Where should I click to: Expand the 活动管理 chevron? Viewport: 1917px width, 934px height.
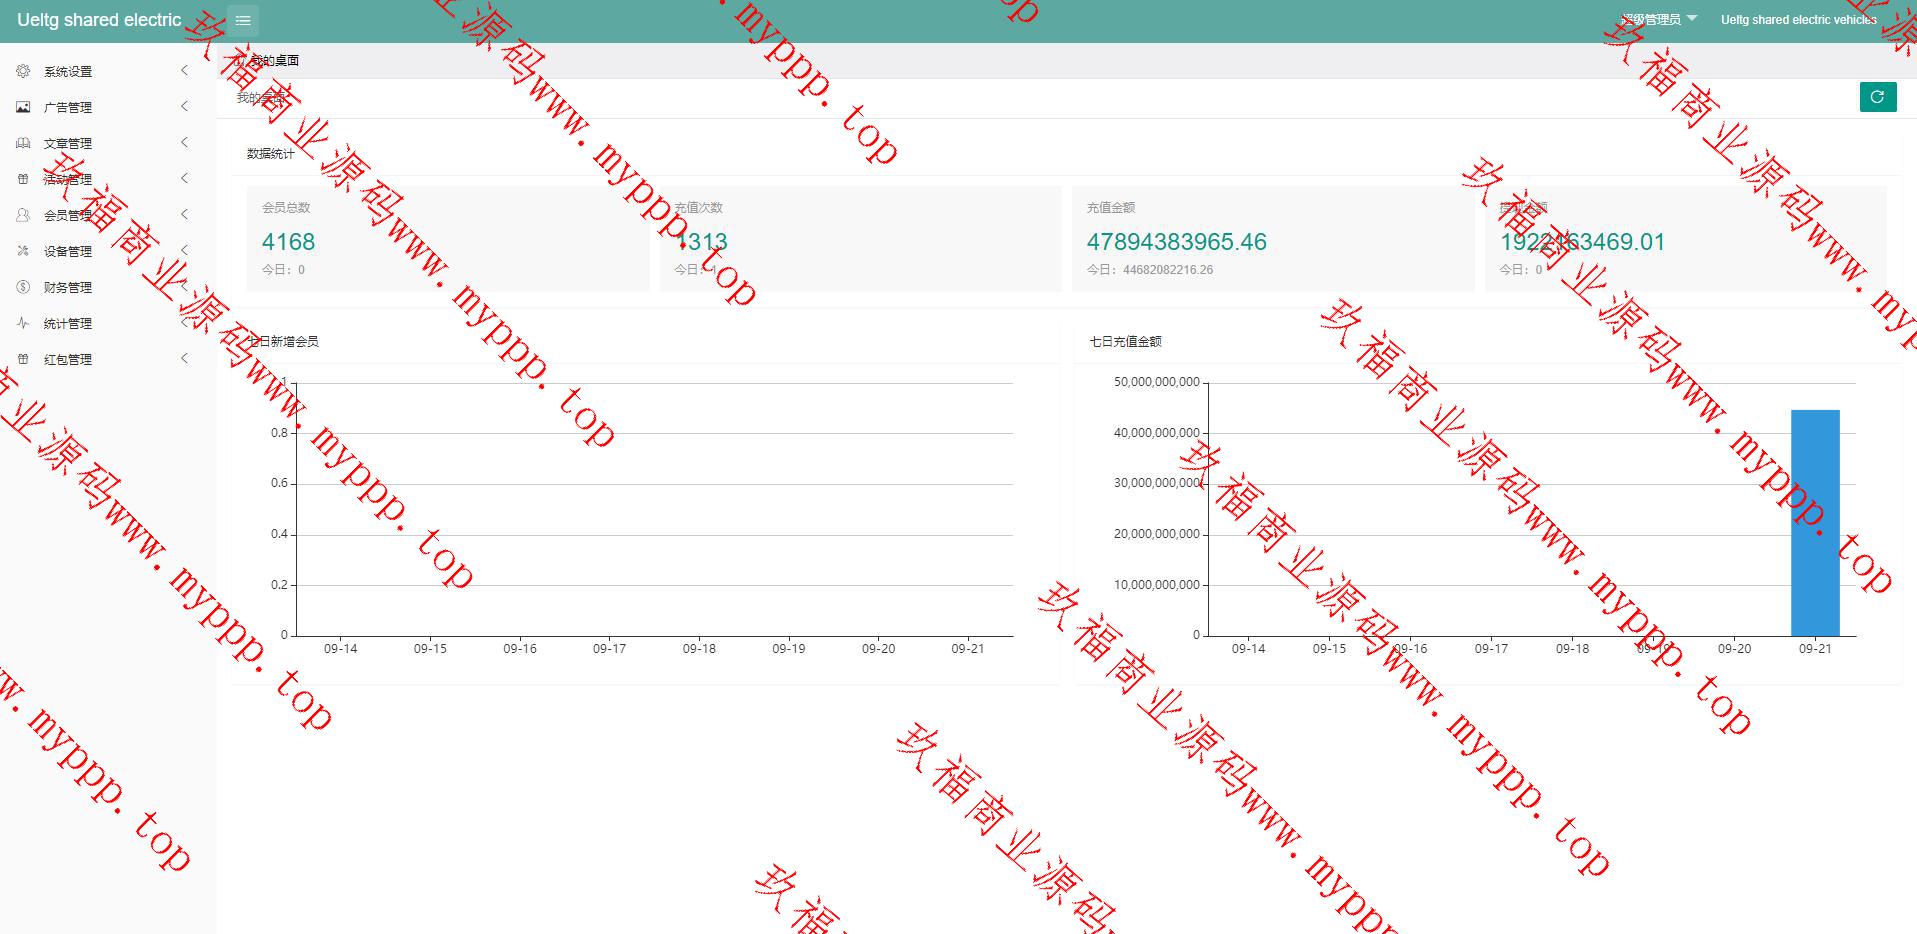184,178
